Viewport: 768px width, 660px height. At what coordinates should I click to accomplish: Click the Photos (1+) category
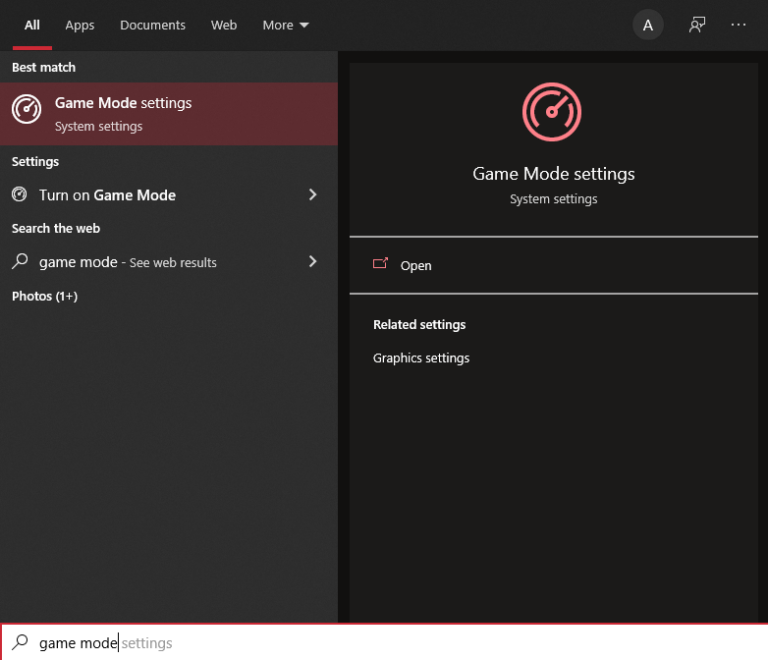click(45, 296)
